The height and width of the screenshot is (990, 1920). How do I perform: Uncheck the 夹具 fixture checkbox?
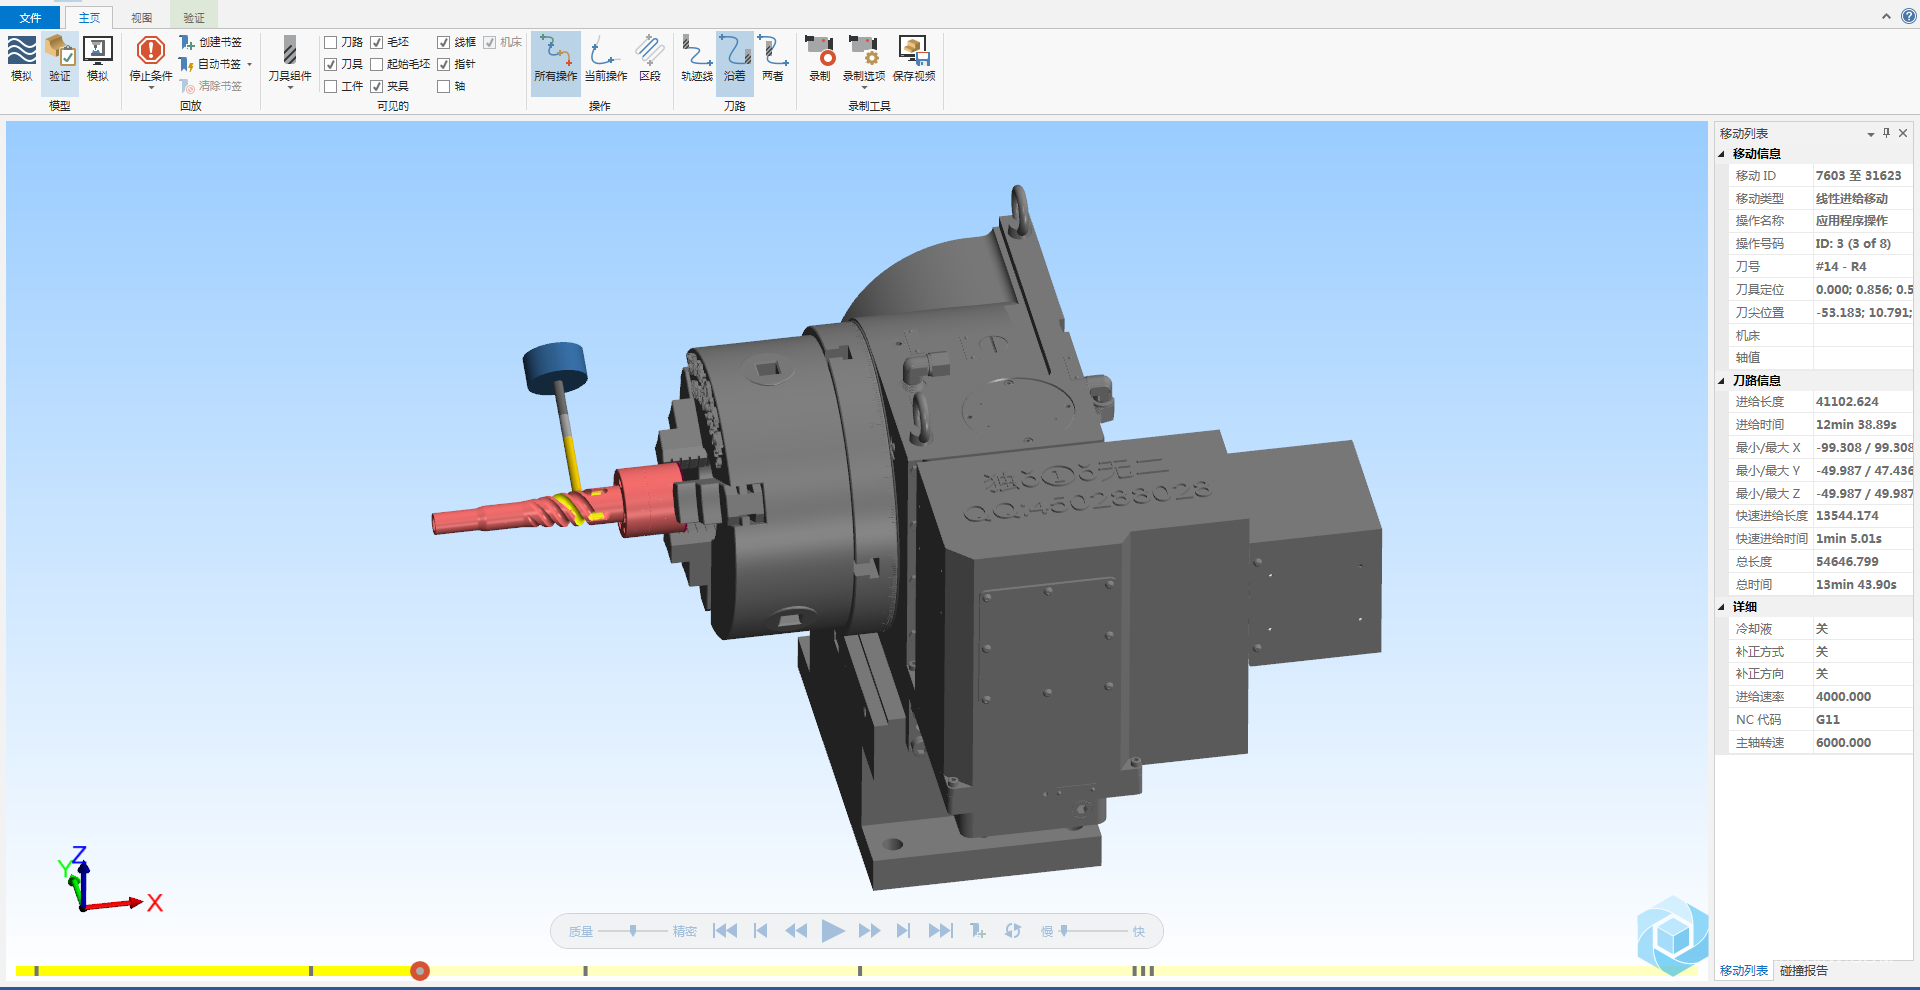377,86
